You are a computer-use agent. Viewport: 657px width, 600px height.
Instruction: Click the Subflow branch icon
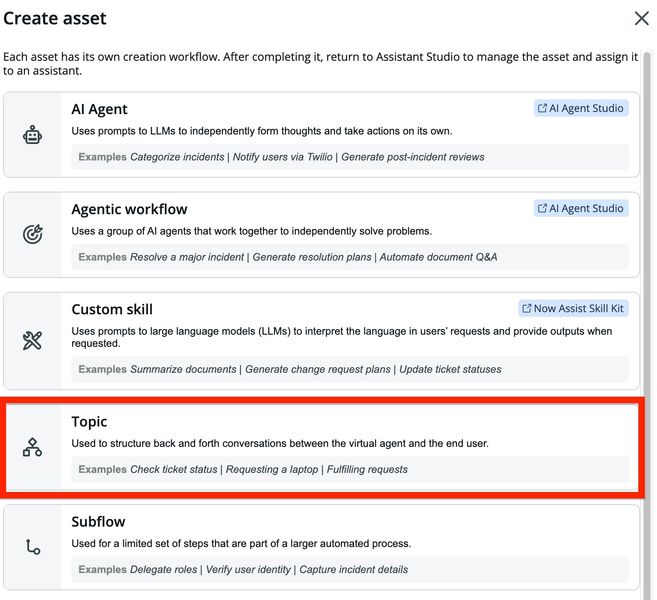(33, 547)
